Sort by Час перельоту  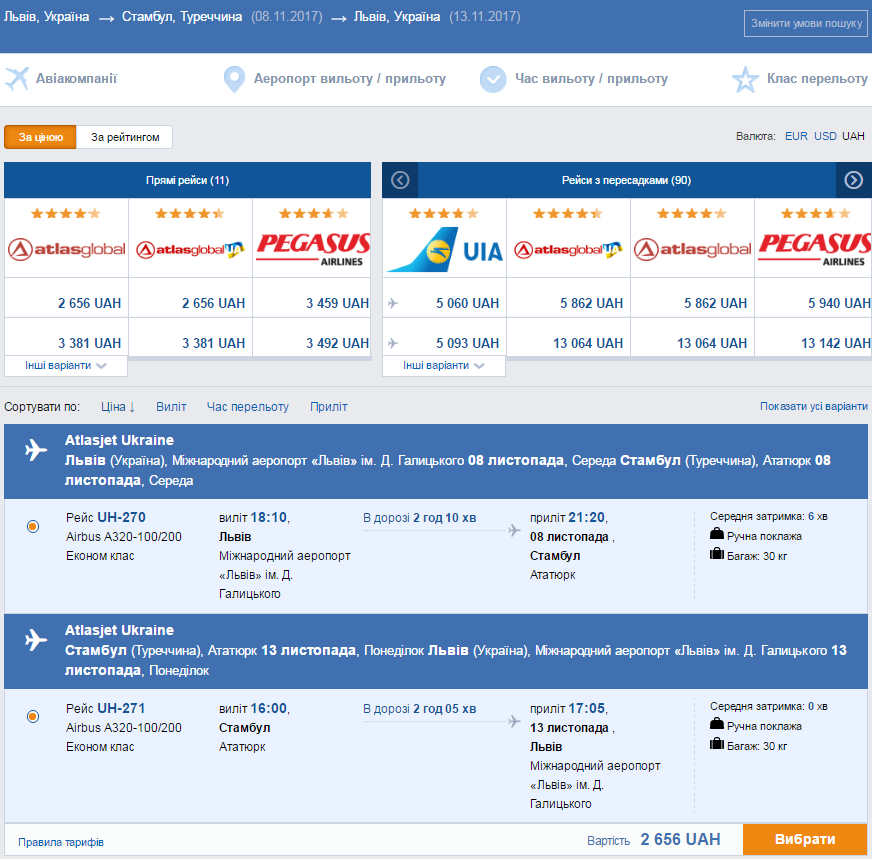pos(247,406)
